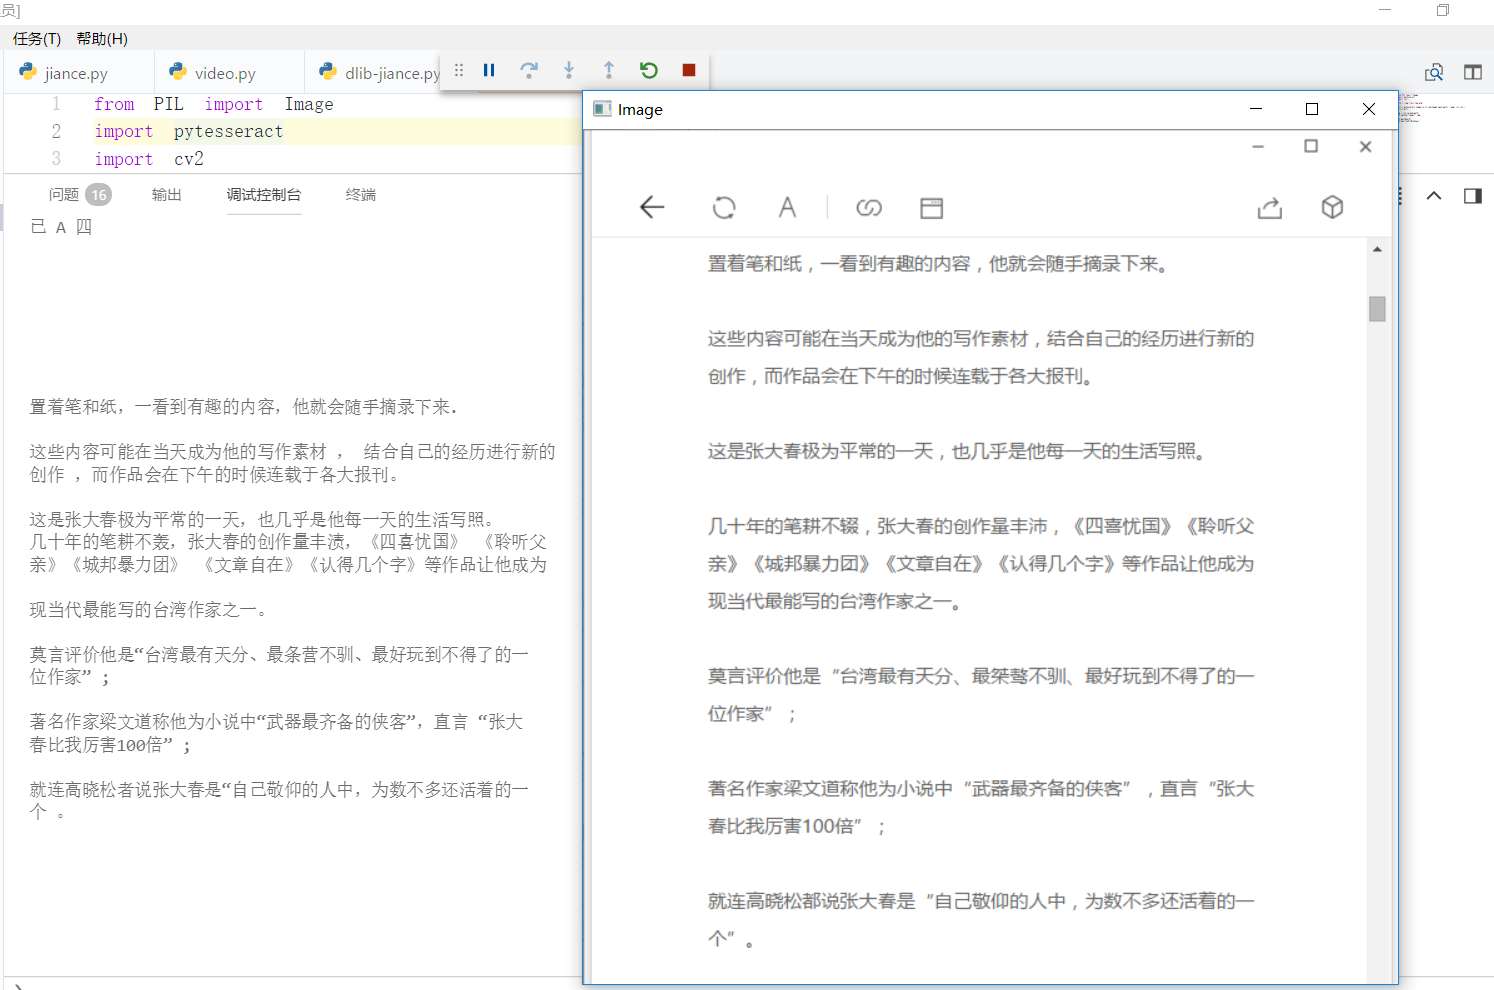This screenshot has width=1494, height=990.
Task: Select the text recognition A icon
Action: (x=788, y=207)
